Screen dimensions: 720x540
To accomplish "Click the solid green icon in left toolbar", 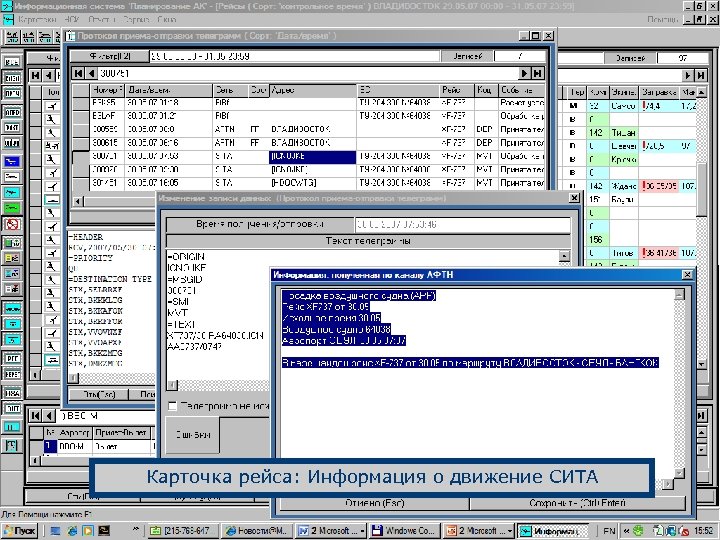I will coord(12,208).
